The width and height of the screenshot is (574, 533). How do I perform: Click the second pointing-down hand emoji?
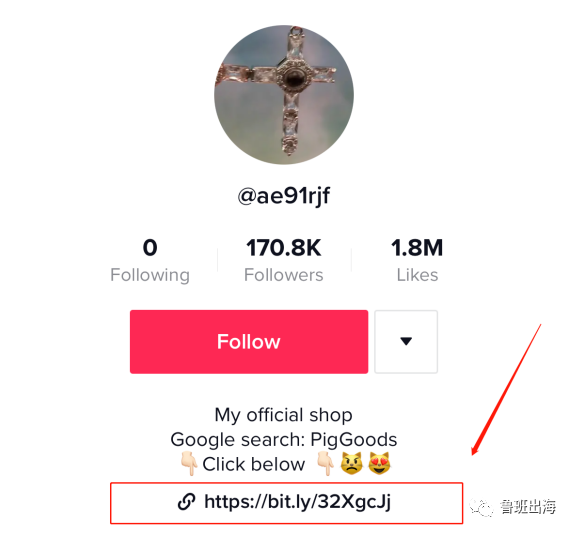coord(325,463)
